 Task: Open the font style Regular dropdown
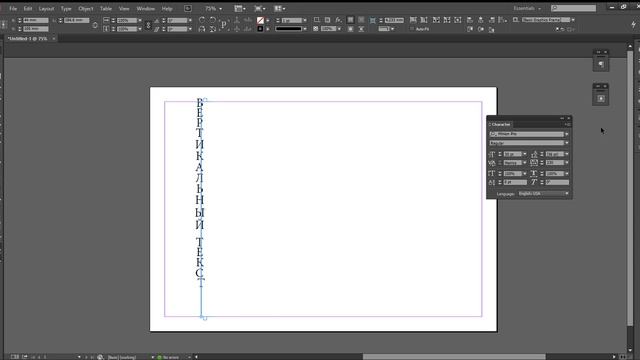[567, 143]
